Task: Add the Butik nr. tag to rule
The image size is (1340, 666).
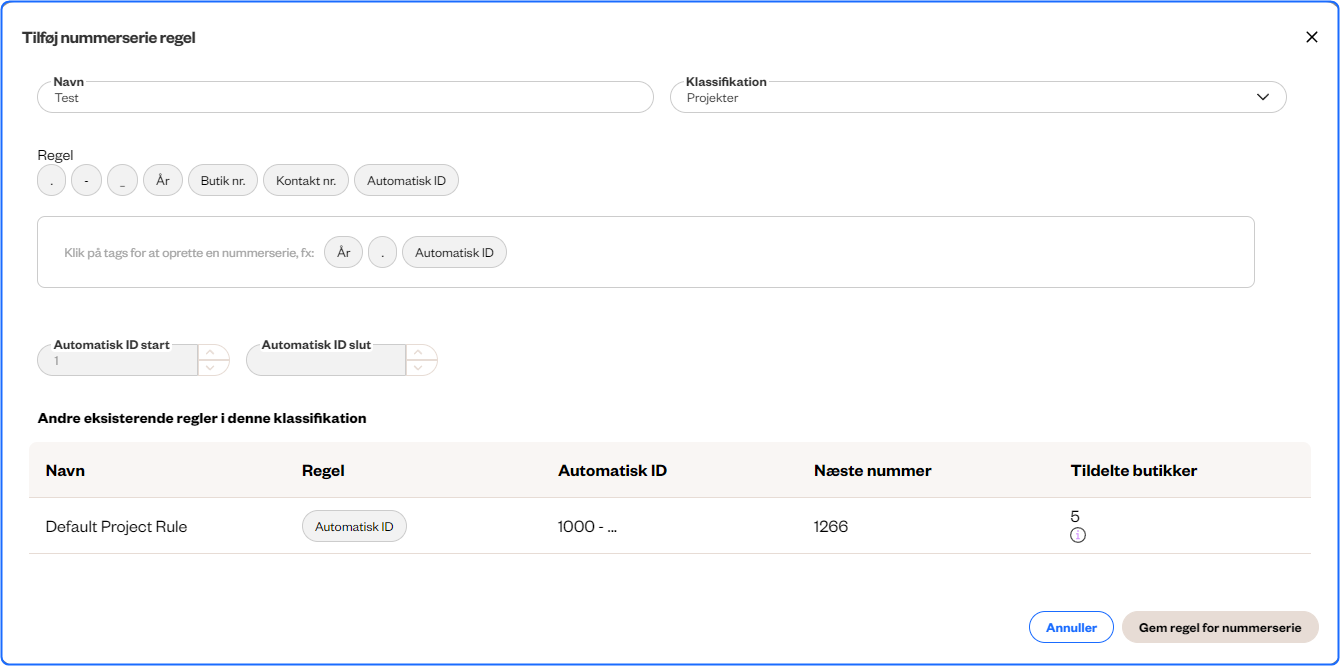Action: click(x=223, y=181)
